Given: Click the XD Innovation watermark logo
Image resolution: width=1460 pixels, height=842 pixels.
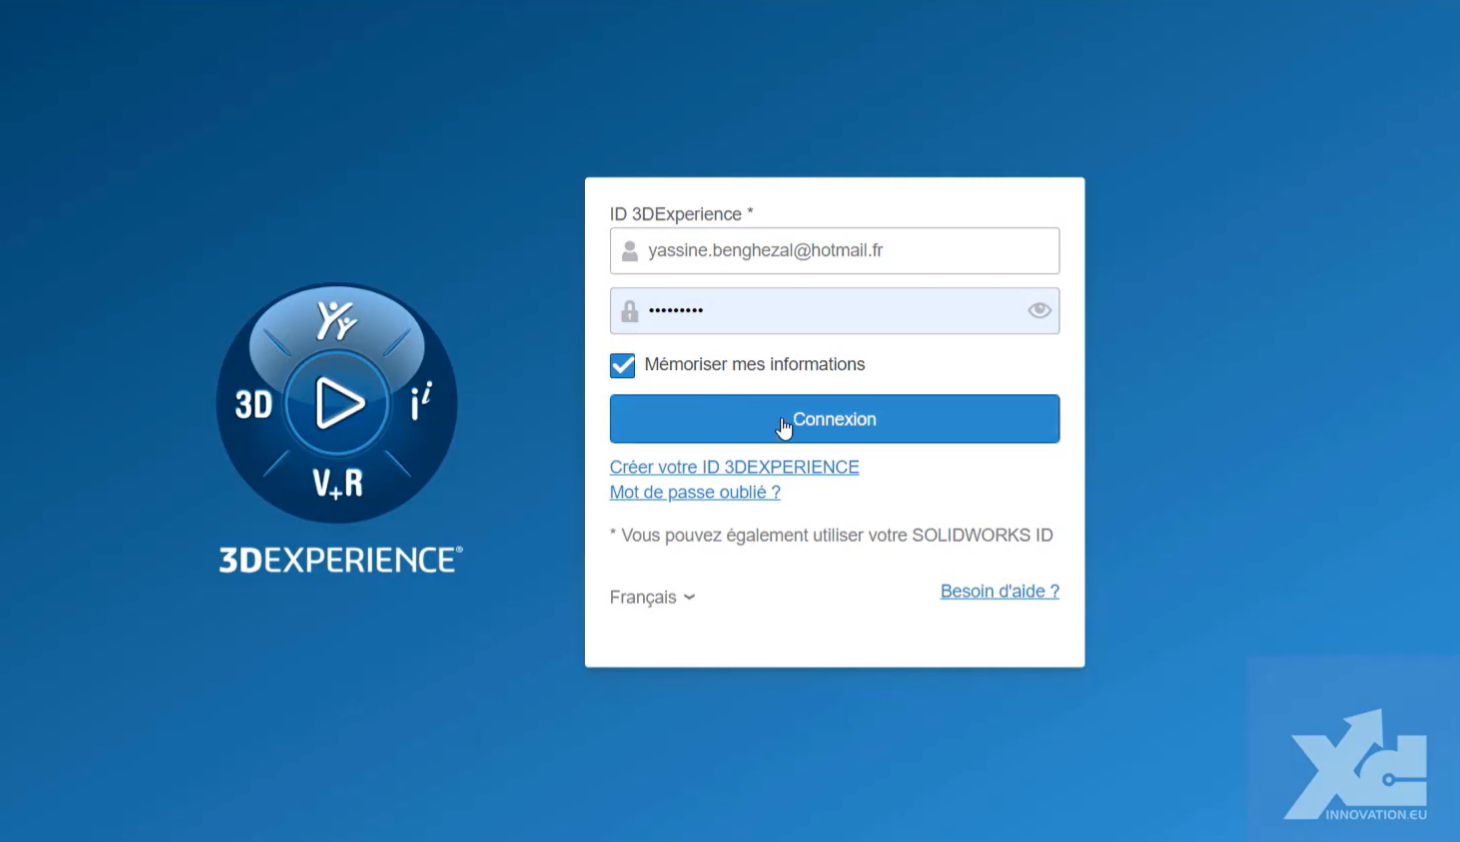Looking at the screenshot, I should point(1358,765).
